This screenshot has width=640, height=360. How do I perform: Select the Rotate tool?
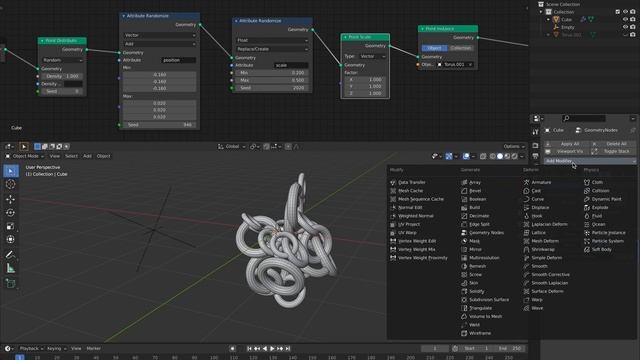(x=11, y=212)
